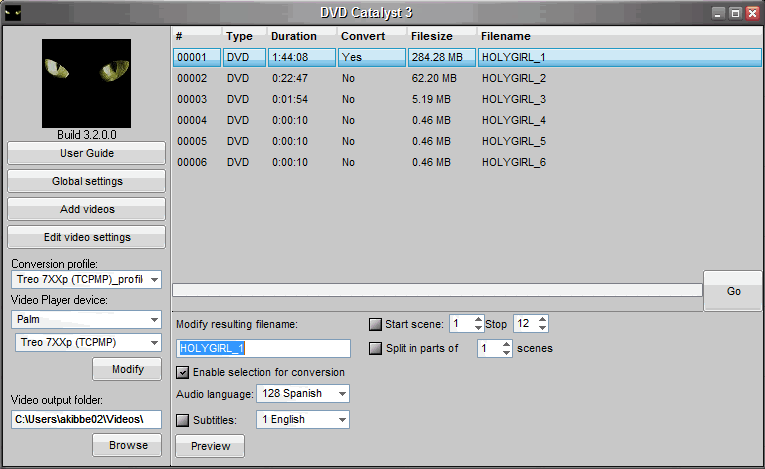The height and width of the screenshot is (469, 765).
Task: Sort list by Duration column header
Action: click(293, 36)
